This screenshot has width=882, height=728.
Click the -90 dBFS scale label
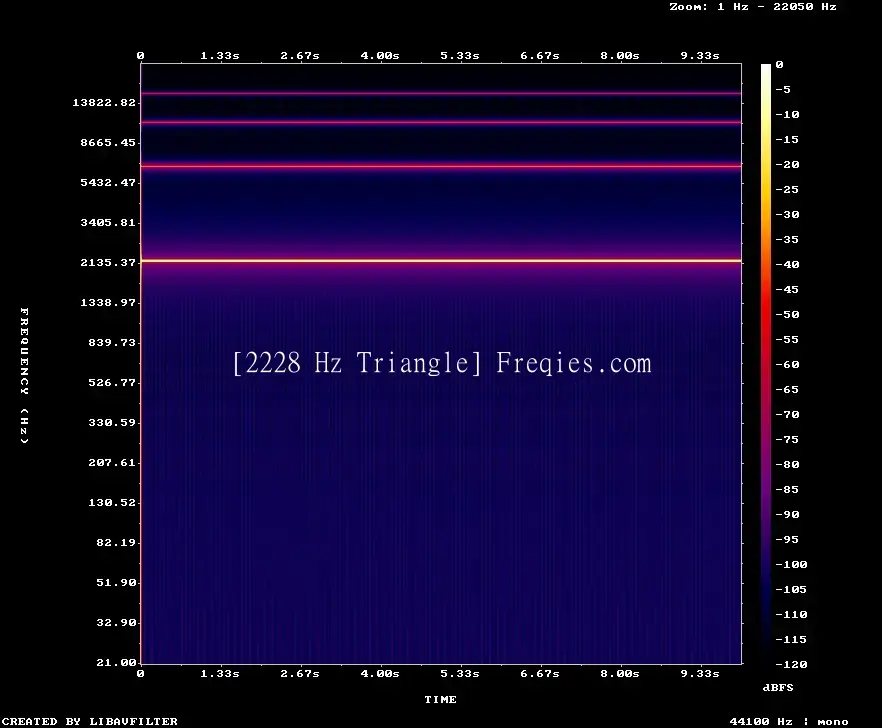pyautogui.click(x=787, y=515)
